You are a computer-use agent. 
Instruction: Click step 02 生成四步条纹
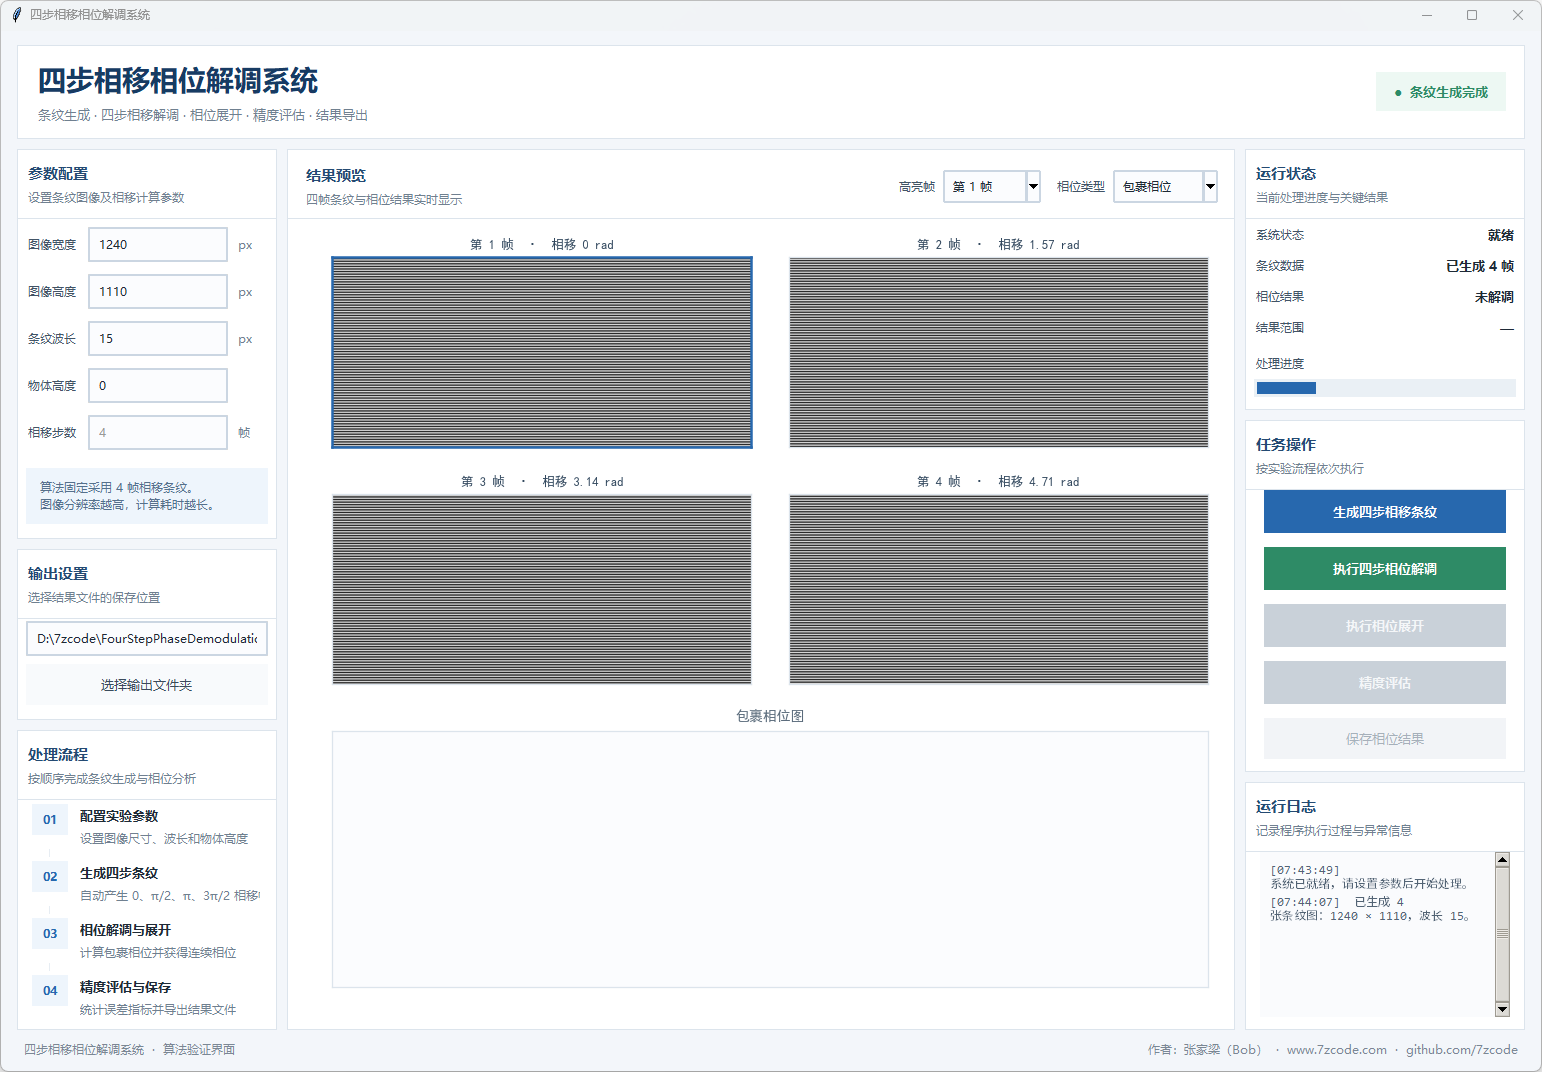point(145,884)
